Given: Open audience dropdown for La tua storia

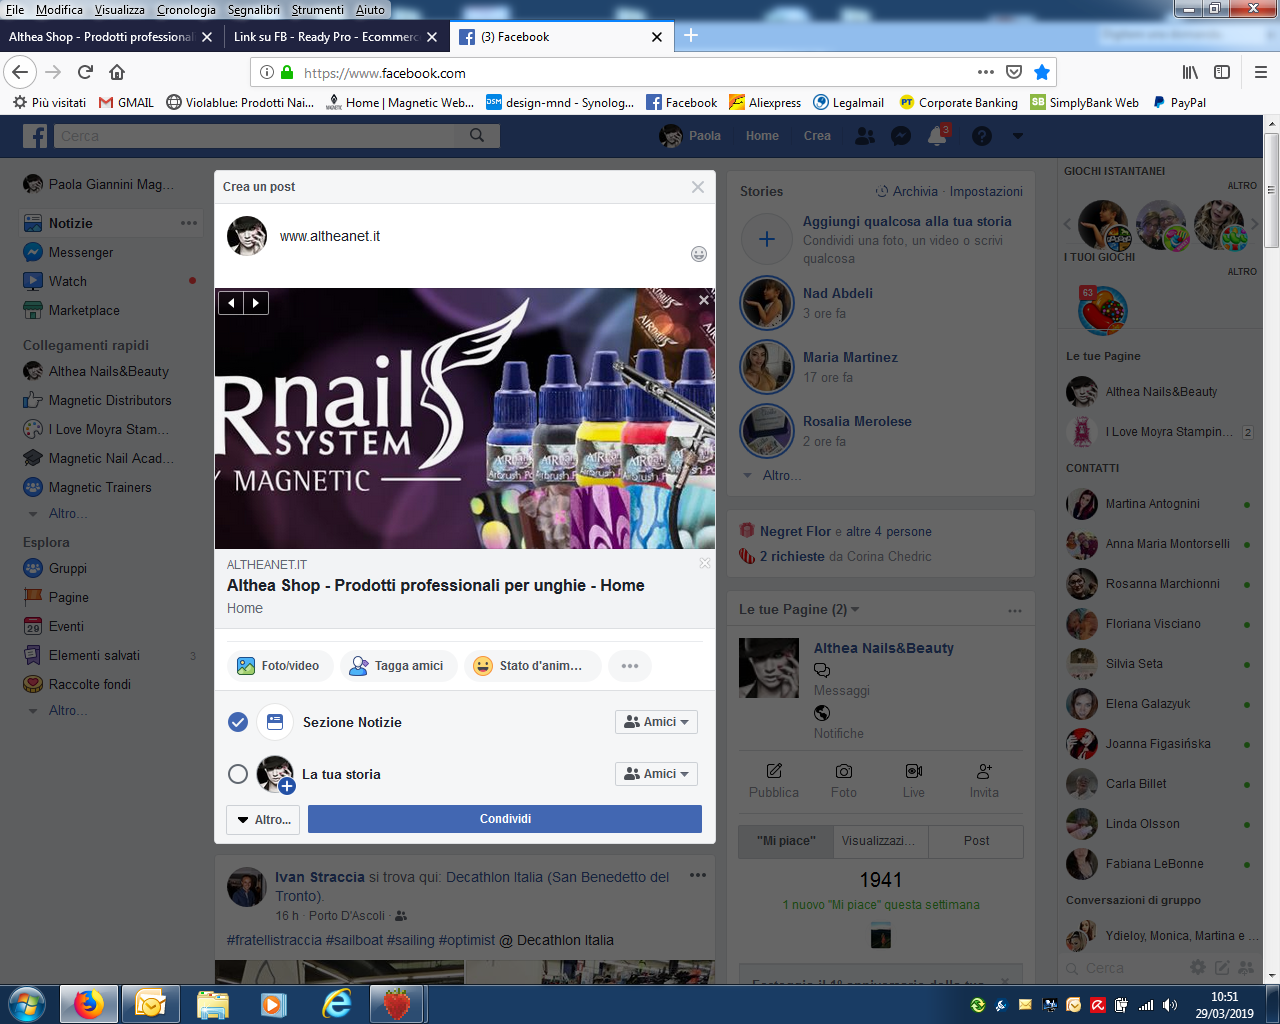Looking at the screenshot, I should [x=656, y=774].
